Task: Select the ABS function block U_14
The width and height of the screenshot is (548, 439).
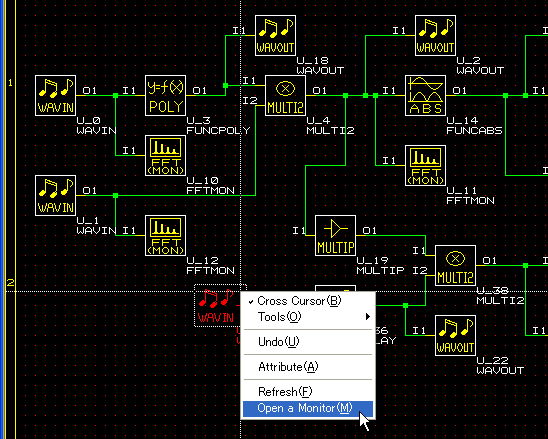Action: (425, 95)
